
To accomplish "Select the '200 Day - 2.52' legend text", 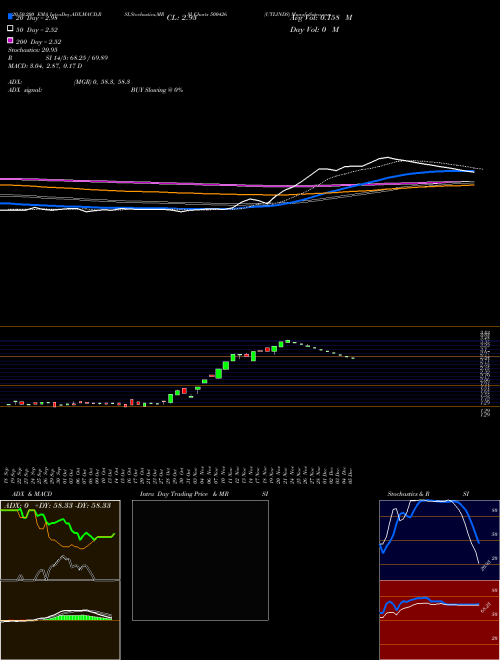I will tap(38, 42).
